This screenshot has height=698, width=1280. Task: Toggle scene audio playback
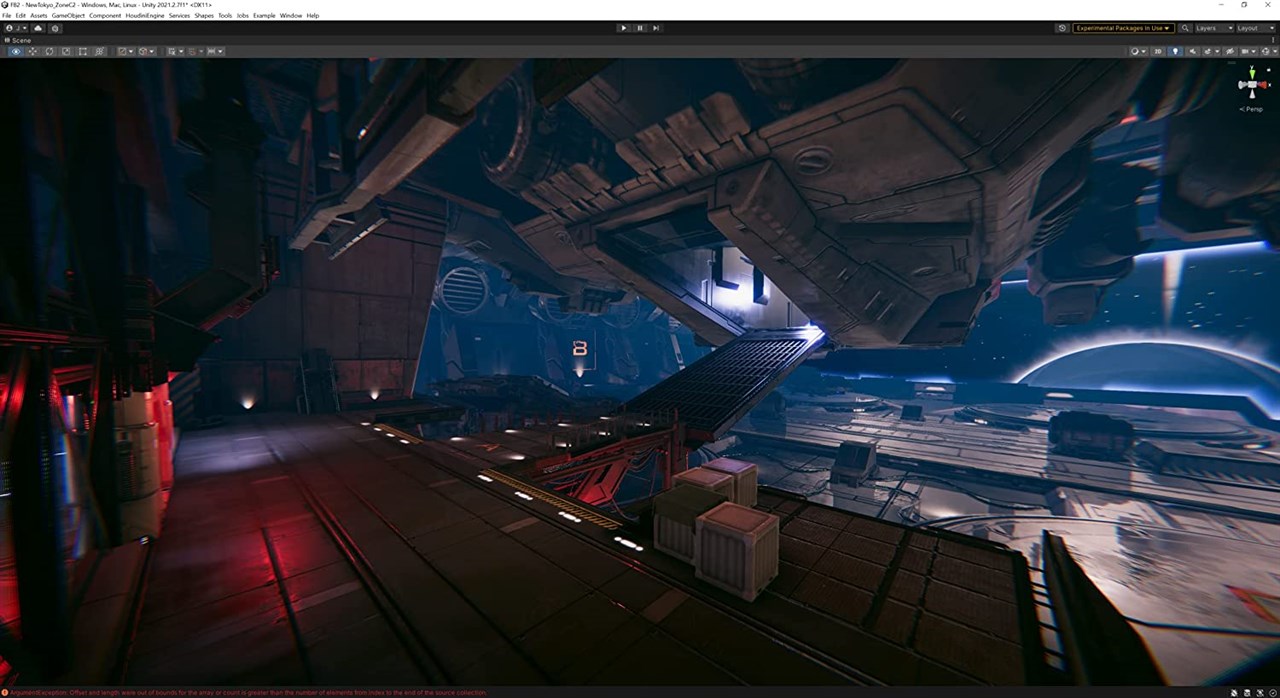coord(1192,51)
